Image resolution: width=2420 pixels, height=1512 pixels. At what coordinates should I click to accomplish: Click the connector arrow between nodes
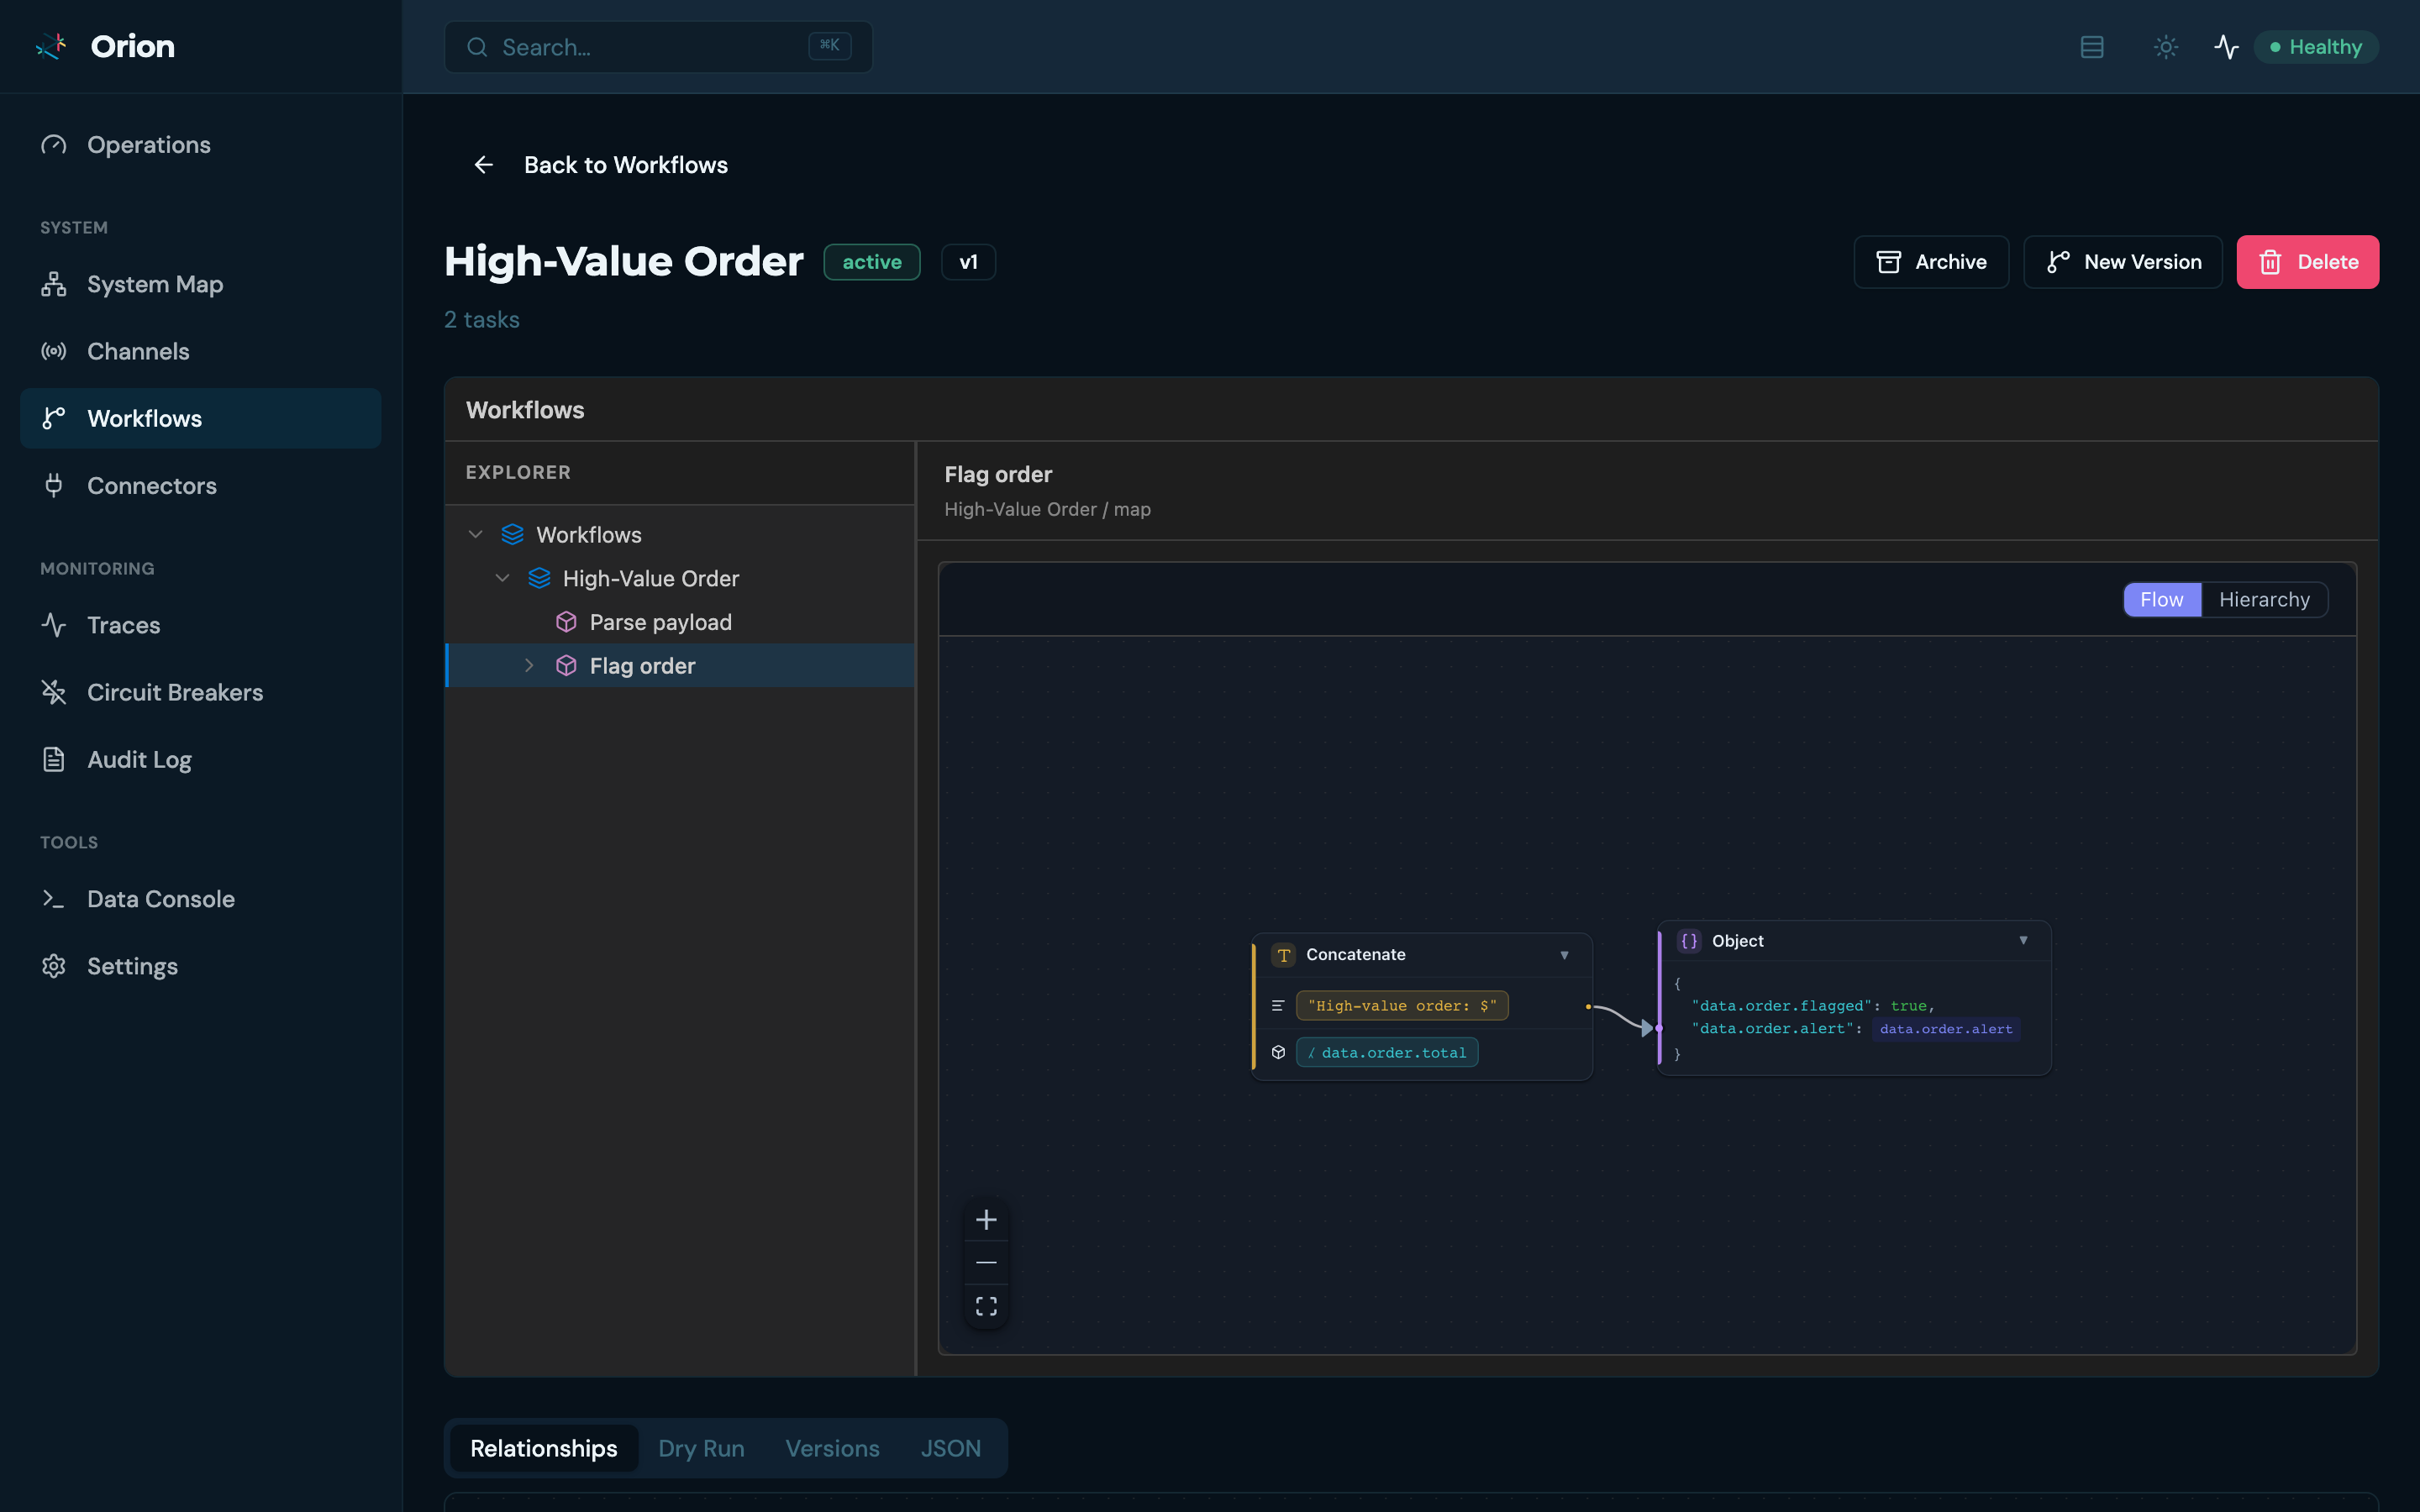point(1623,1017)
